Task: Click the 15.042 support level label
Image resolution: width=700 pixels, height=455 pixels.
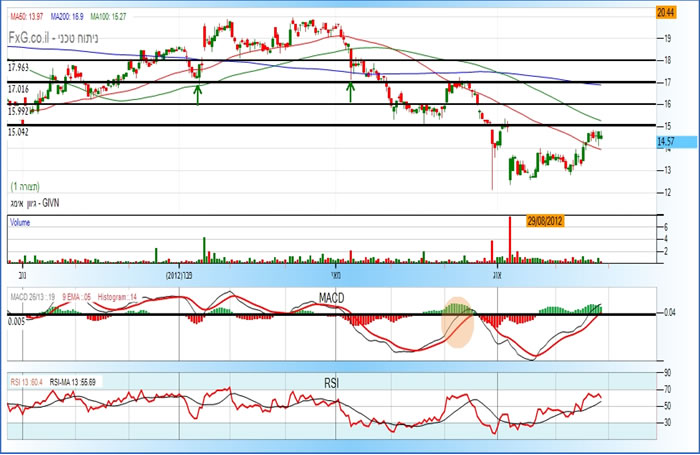Action: tap(19, 131)
